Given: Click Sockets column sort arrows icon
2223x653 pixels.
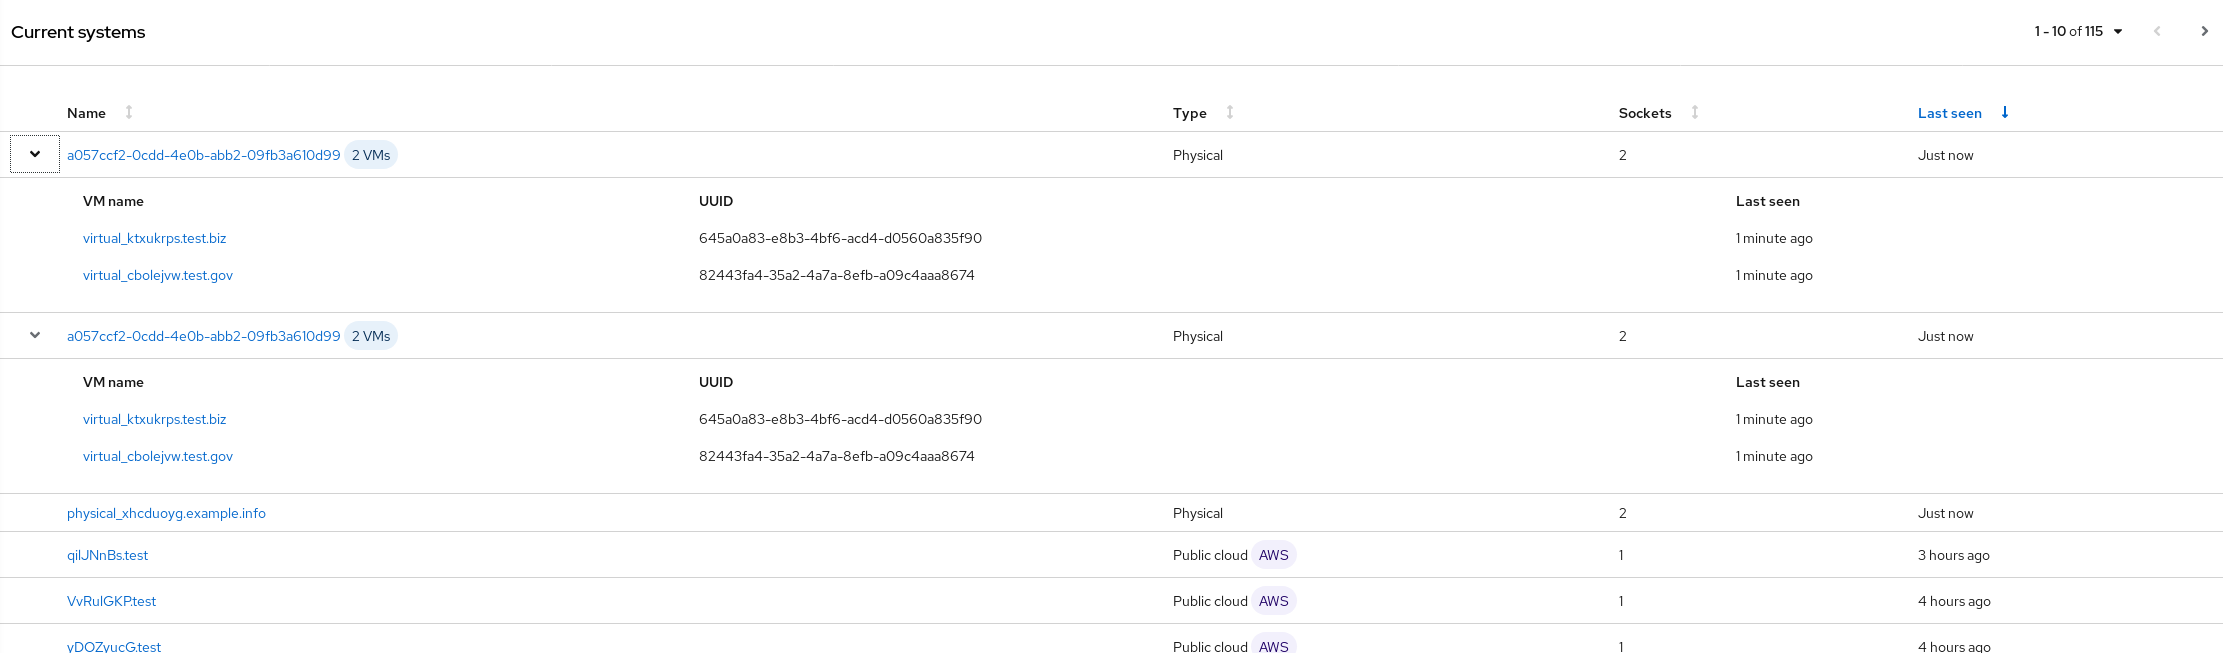Looking at the screenshot, I should coord(1695,112).
